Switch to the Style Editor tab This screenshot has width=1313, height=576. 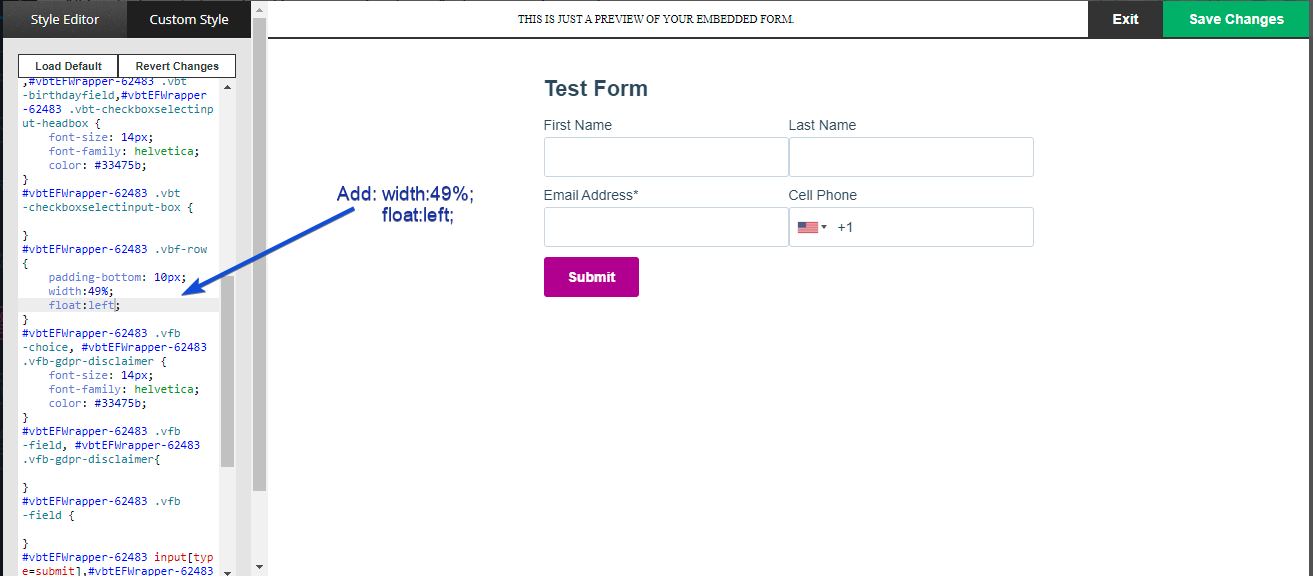tap(63, 18)
